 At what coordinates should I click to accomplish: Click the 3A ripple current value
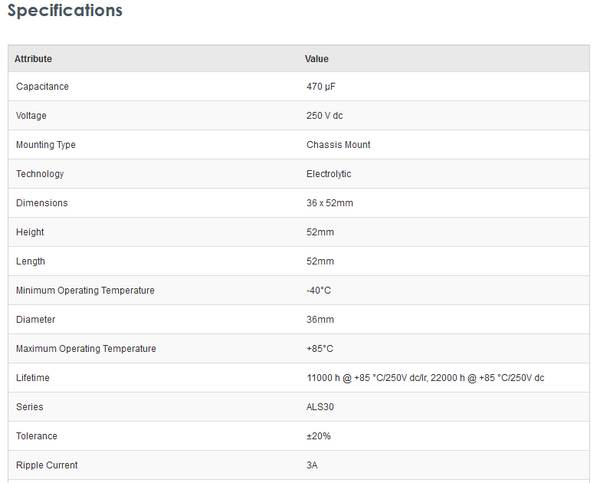[313, 464]
